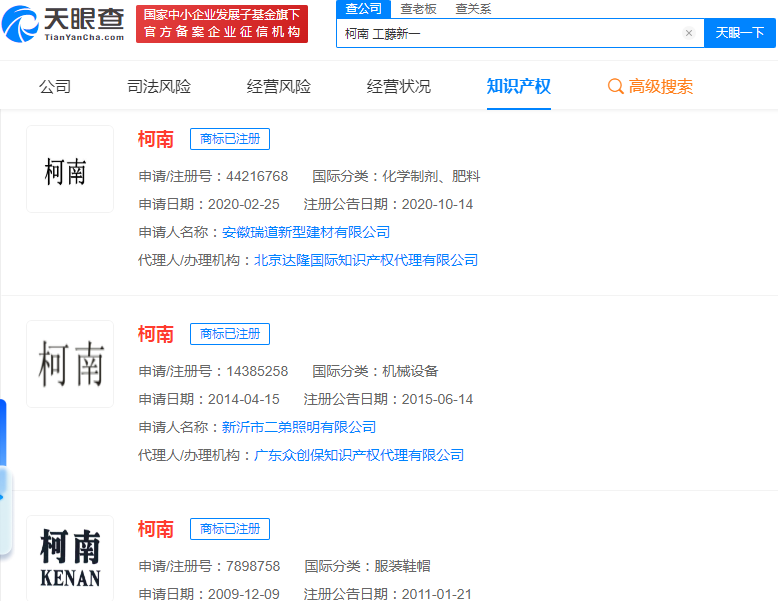Select classification 服装鞋帽 text
The height and width of the screenshot is (601, 778).
pos(402,566)
